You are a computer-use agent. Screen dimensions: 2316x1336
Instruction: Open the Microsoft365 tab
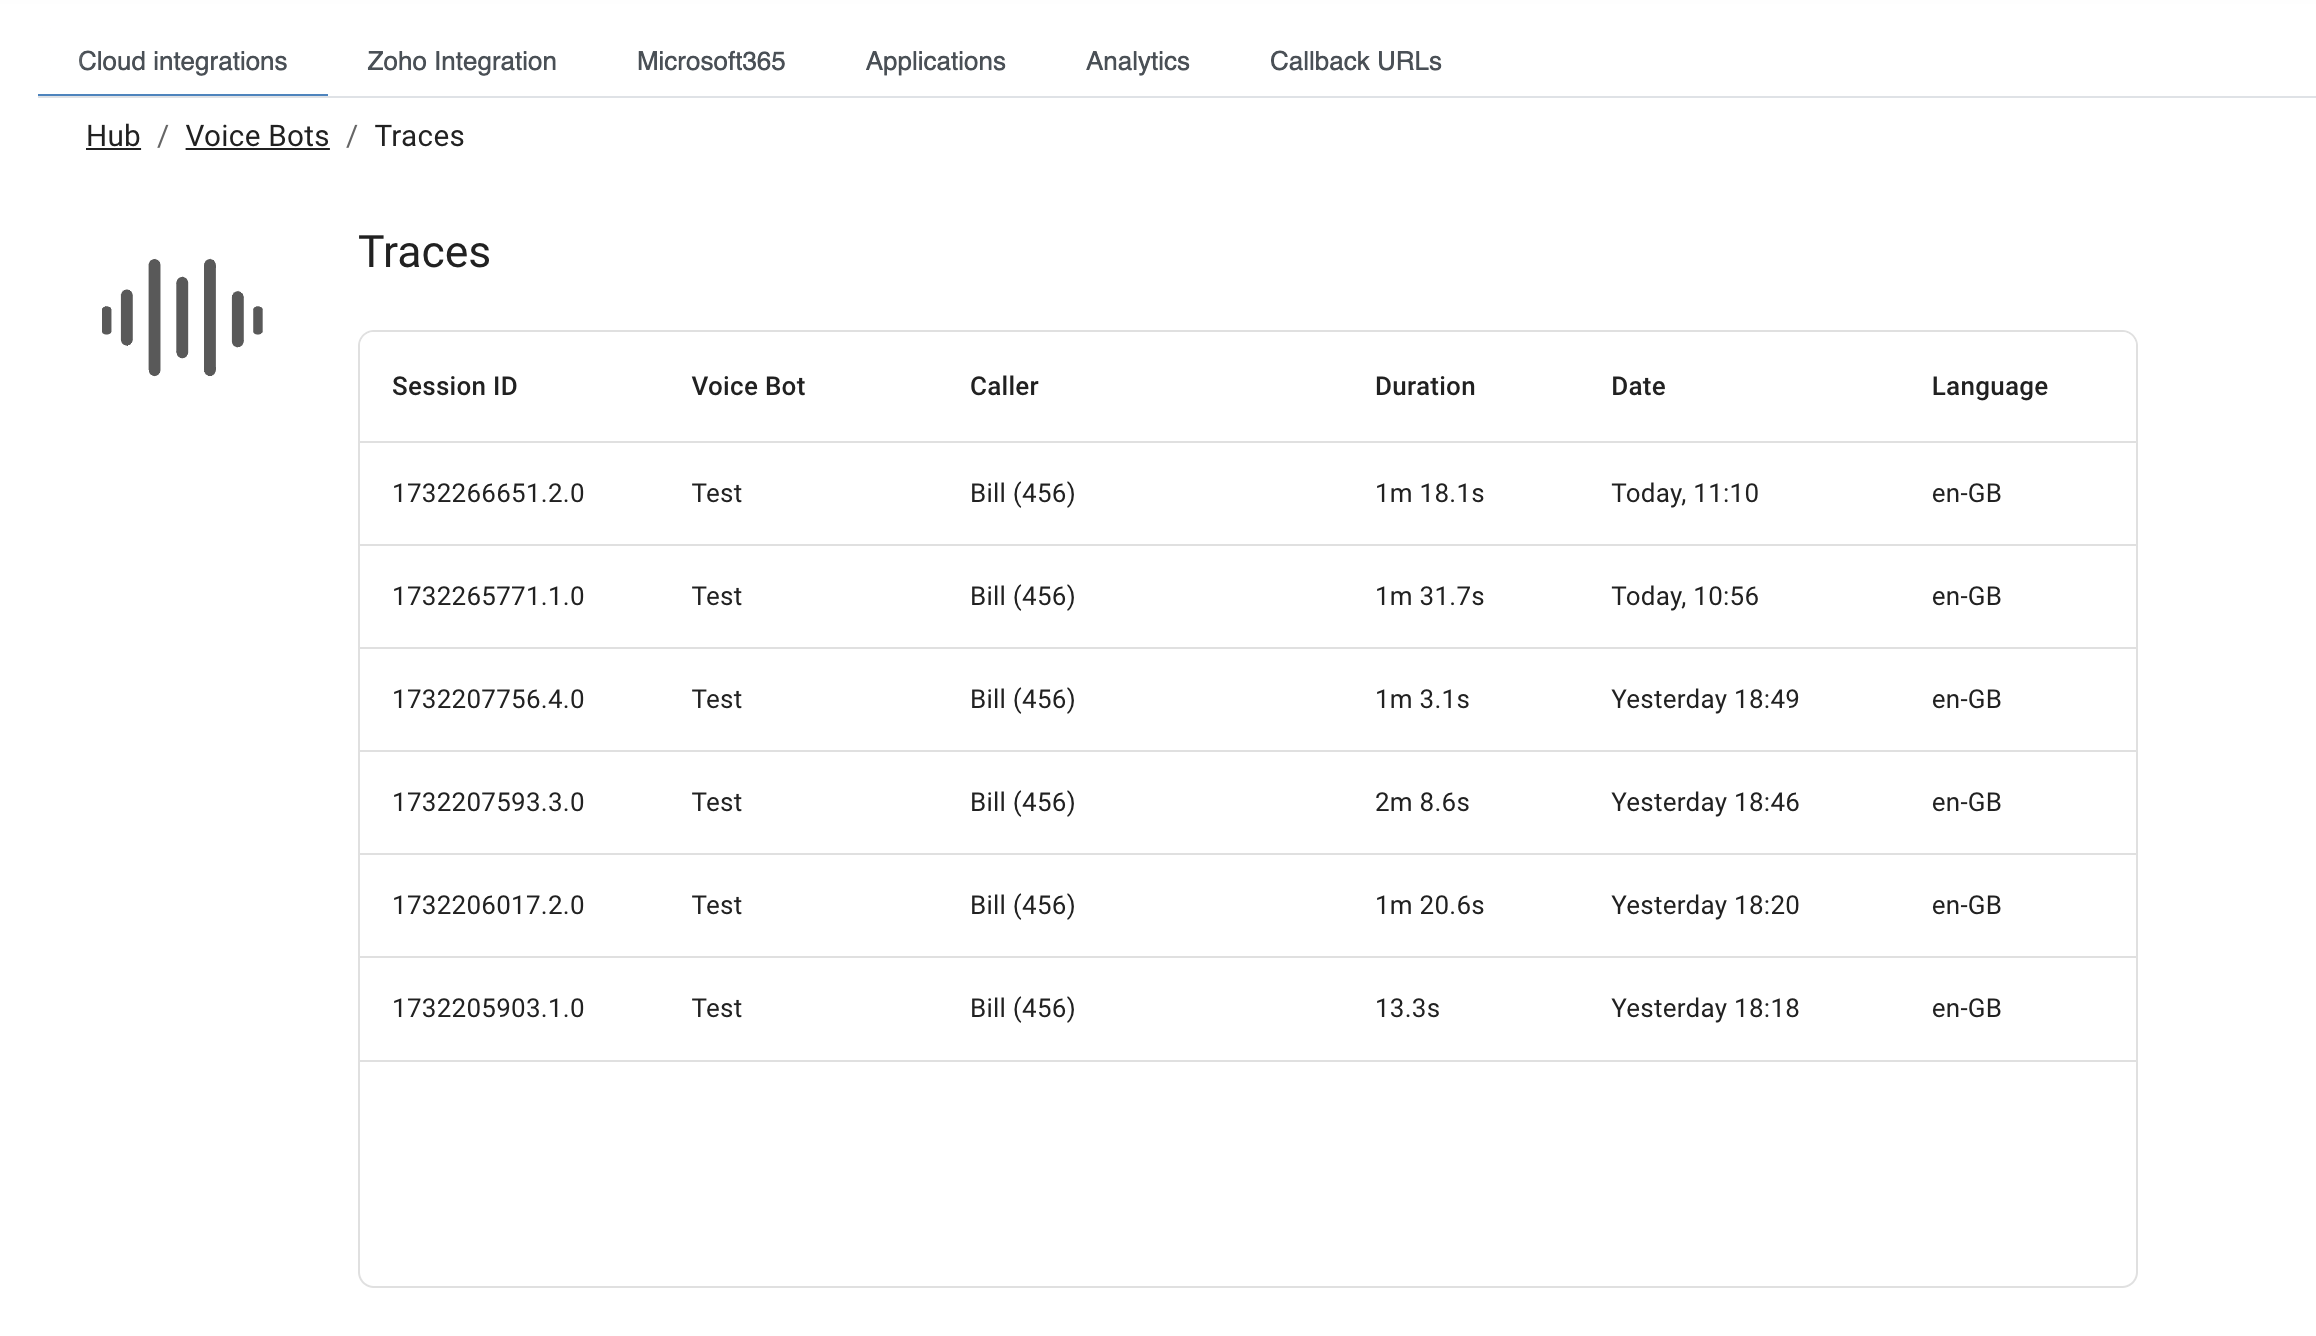[x=710, y=61]
